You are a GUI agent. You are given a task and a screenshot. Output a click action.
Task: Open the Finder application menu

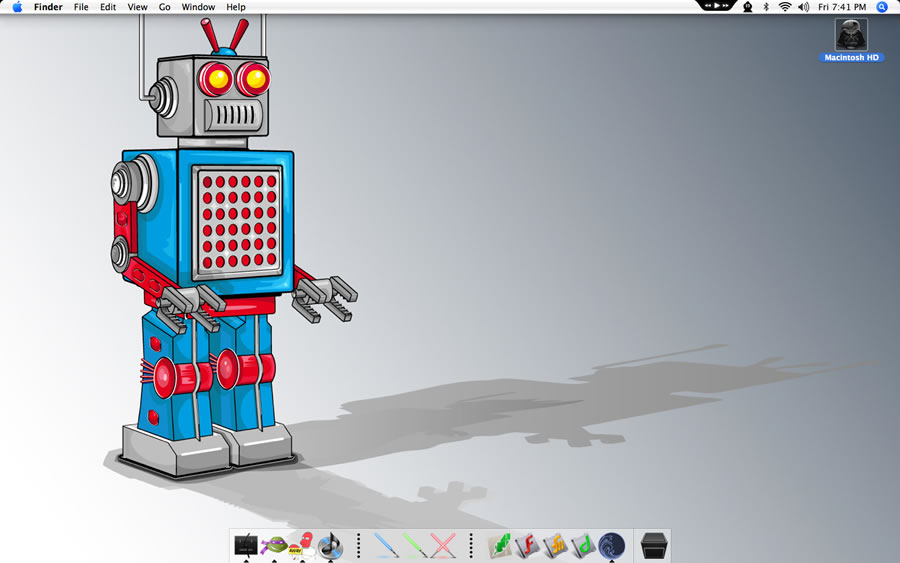(48, 7)
